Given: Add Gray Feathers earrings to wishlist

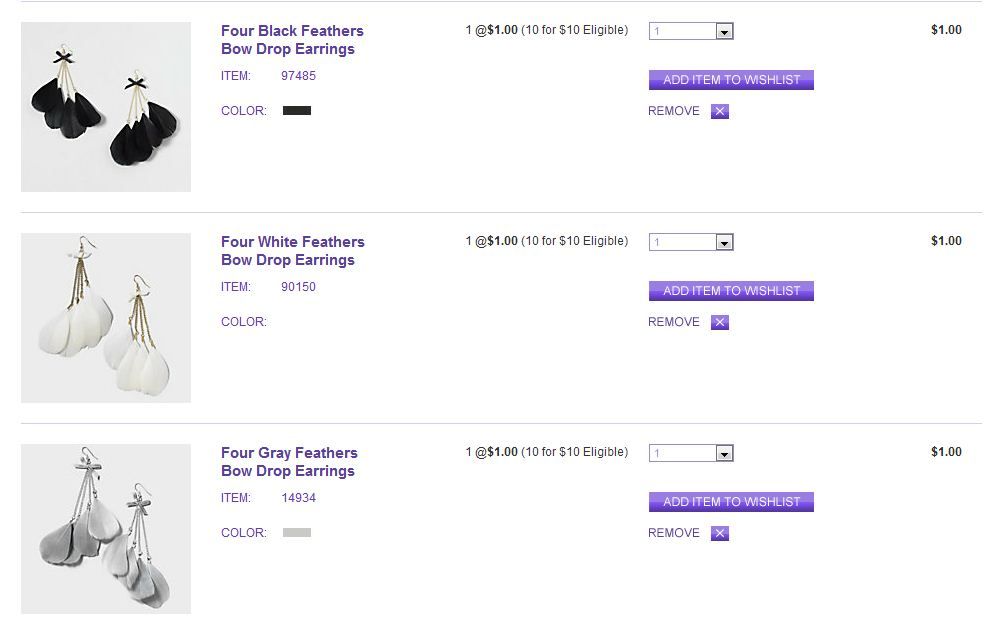Looking at the screenshot, I should point(731,502).
